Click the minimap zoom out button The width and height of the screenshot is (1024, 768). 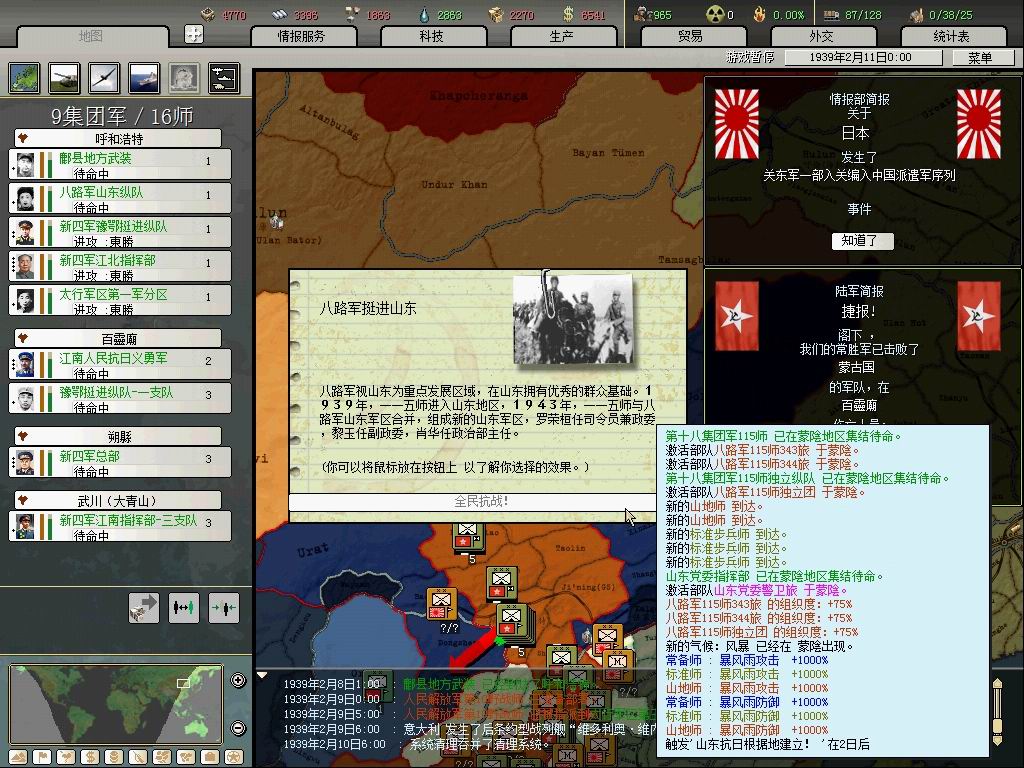[x=238, y=728]
